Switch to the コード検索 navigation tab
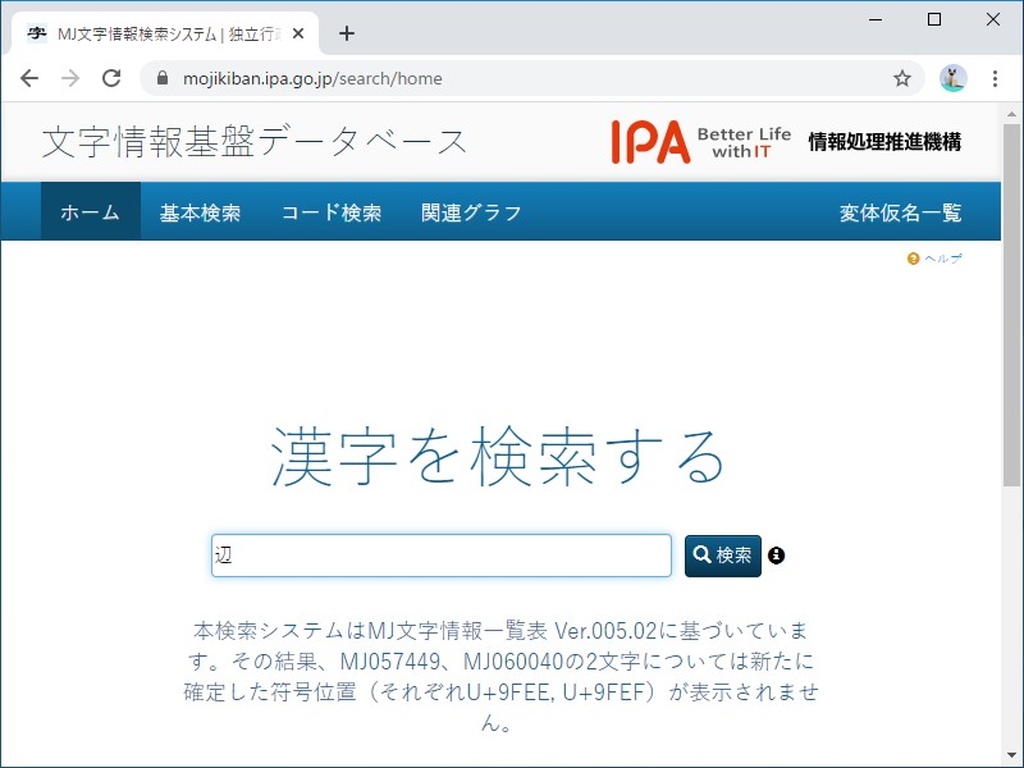The height and width of the screenshot is (768, 1024). click(331, 211)
